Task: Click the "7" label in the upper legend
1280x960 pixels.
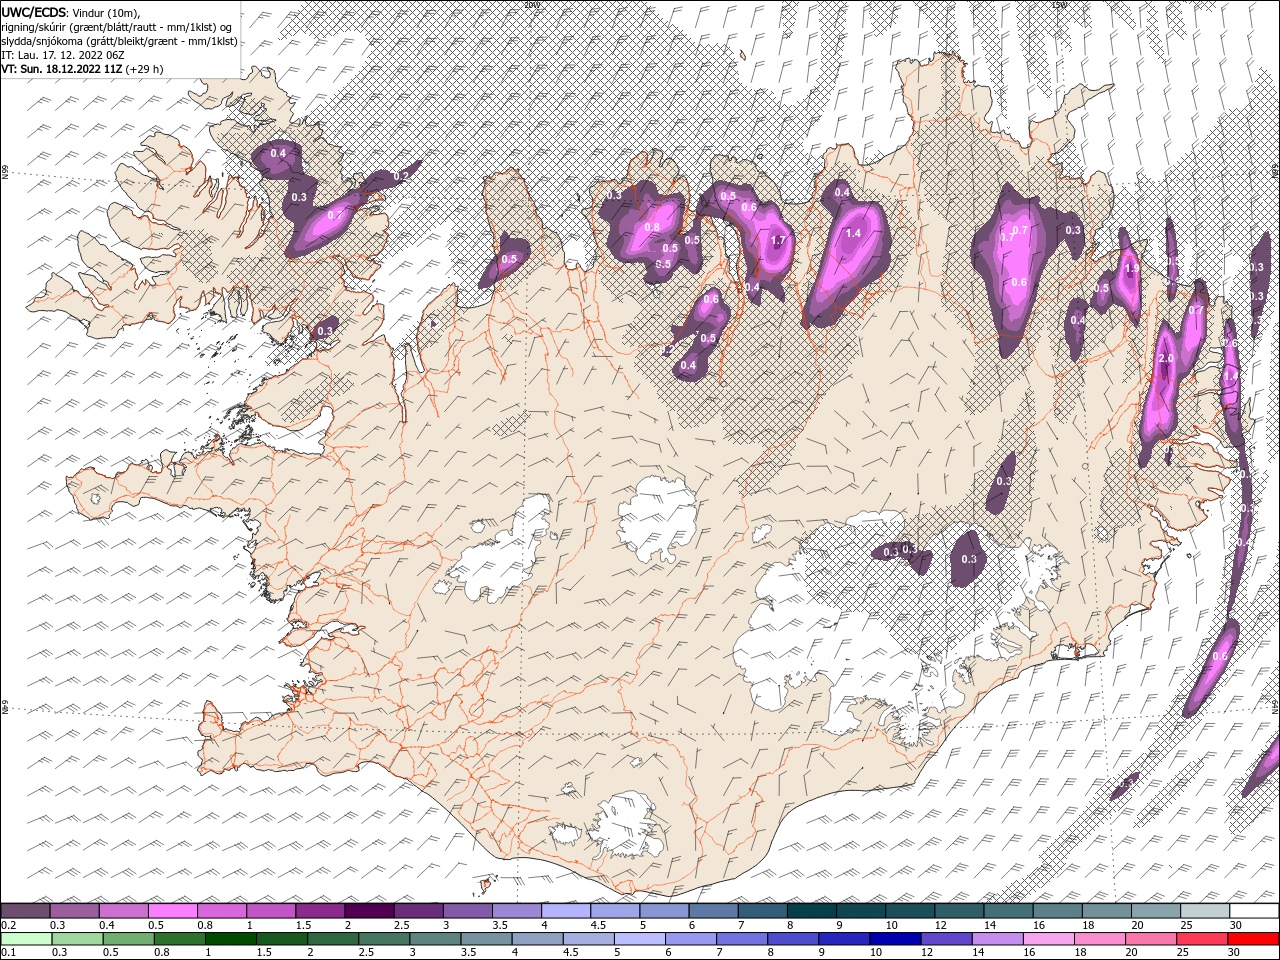Action: click(741, 925)
